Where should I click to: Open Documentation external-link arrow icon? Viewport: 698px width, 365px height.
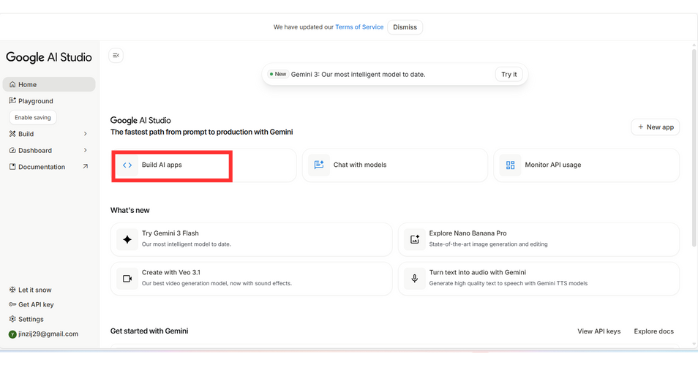[85, 166]
